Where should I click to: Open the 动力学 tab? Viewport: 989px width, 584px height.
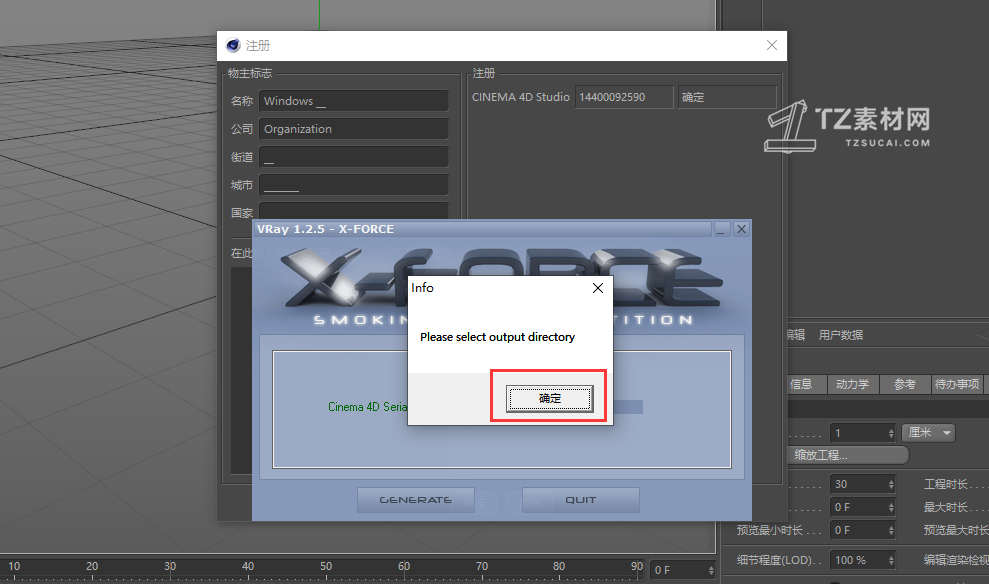853,384
